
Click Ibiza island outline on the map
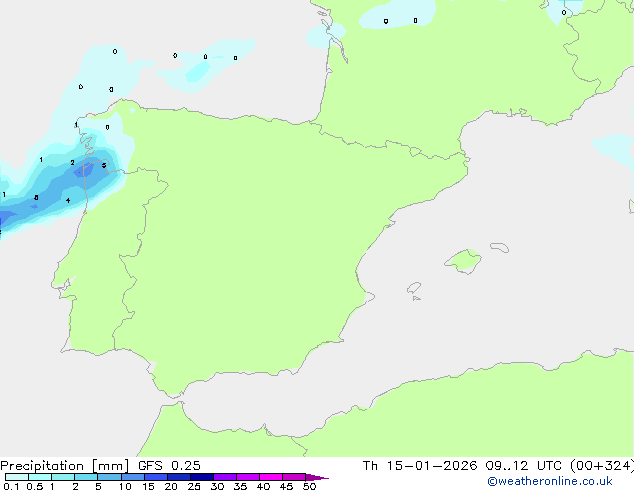[414, 288]
